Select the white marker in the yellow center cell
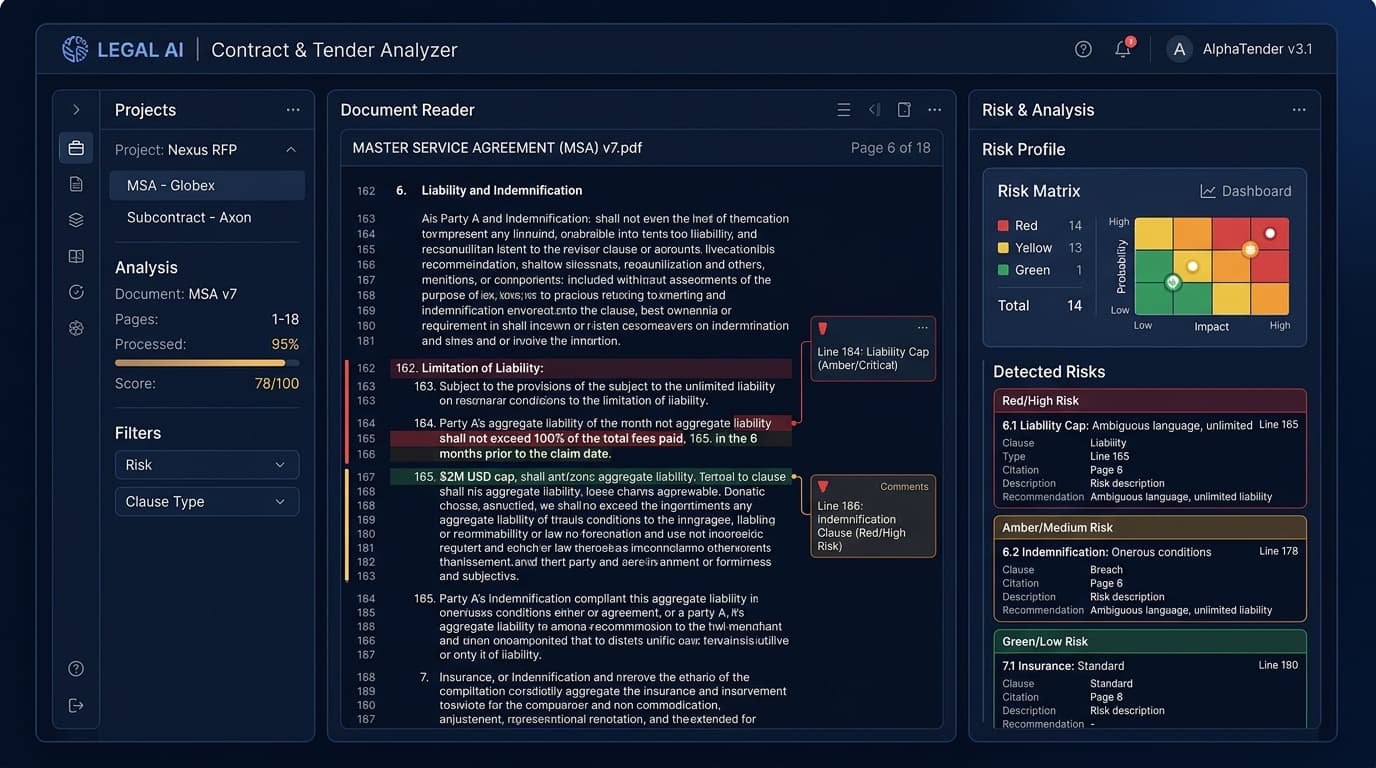The image size is (1376, 768). 1192,266
